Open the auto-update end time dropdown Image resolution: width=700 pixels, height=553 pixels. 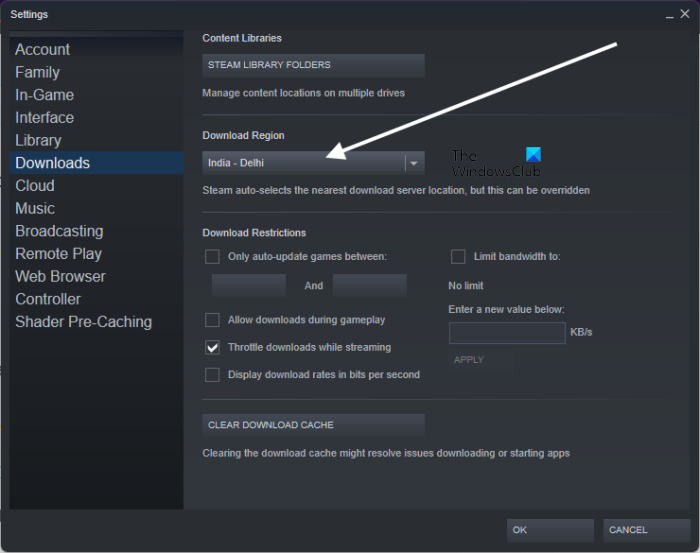(369, 286)
